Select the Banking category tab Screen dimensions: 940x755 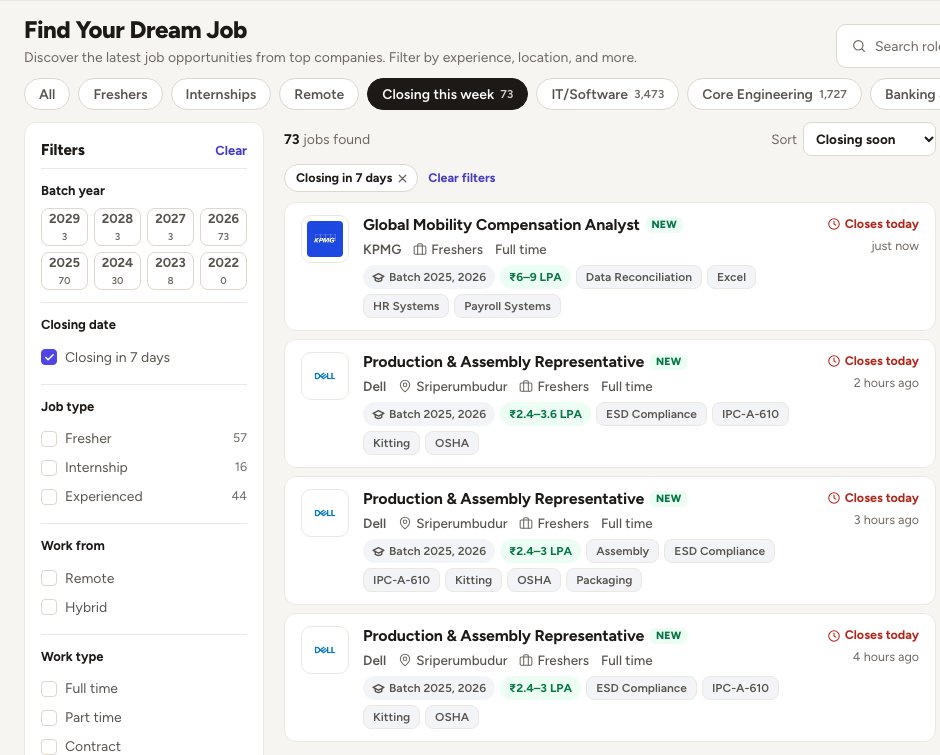tap(905, 94)
